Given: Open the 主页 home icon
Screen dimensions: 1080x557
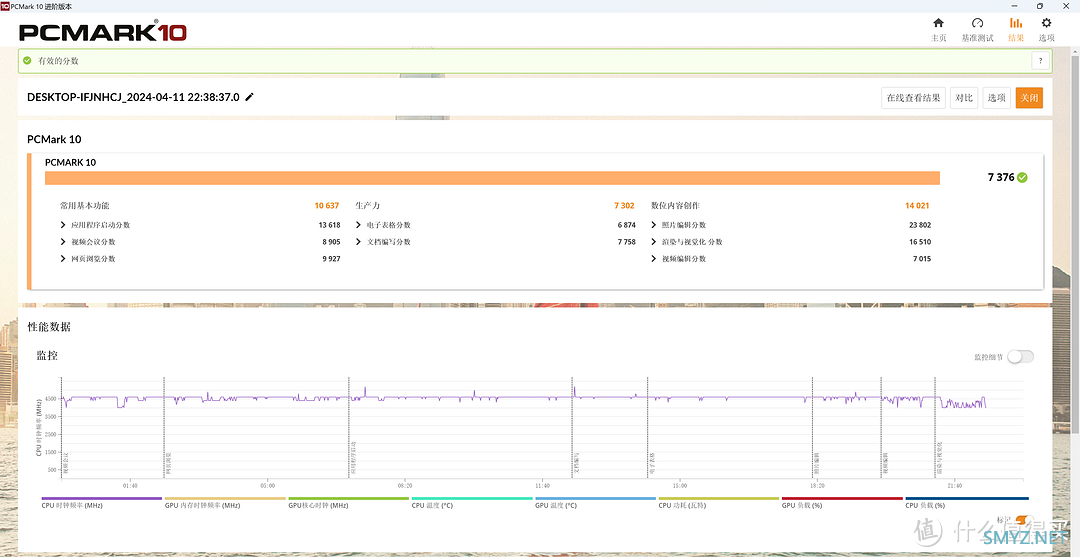Looking at the screenshot, I should pos(938,23).
